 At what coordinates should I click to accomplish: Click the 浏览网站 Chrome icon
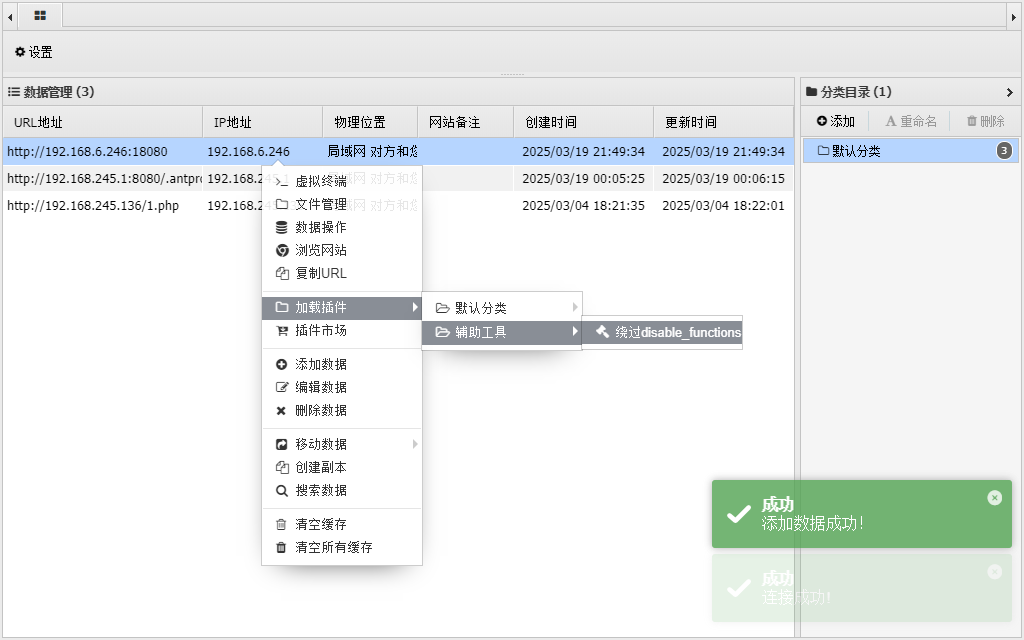[x=282, y=250]
